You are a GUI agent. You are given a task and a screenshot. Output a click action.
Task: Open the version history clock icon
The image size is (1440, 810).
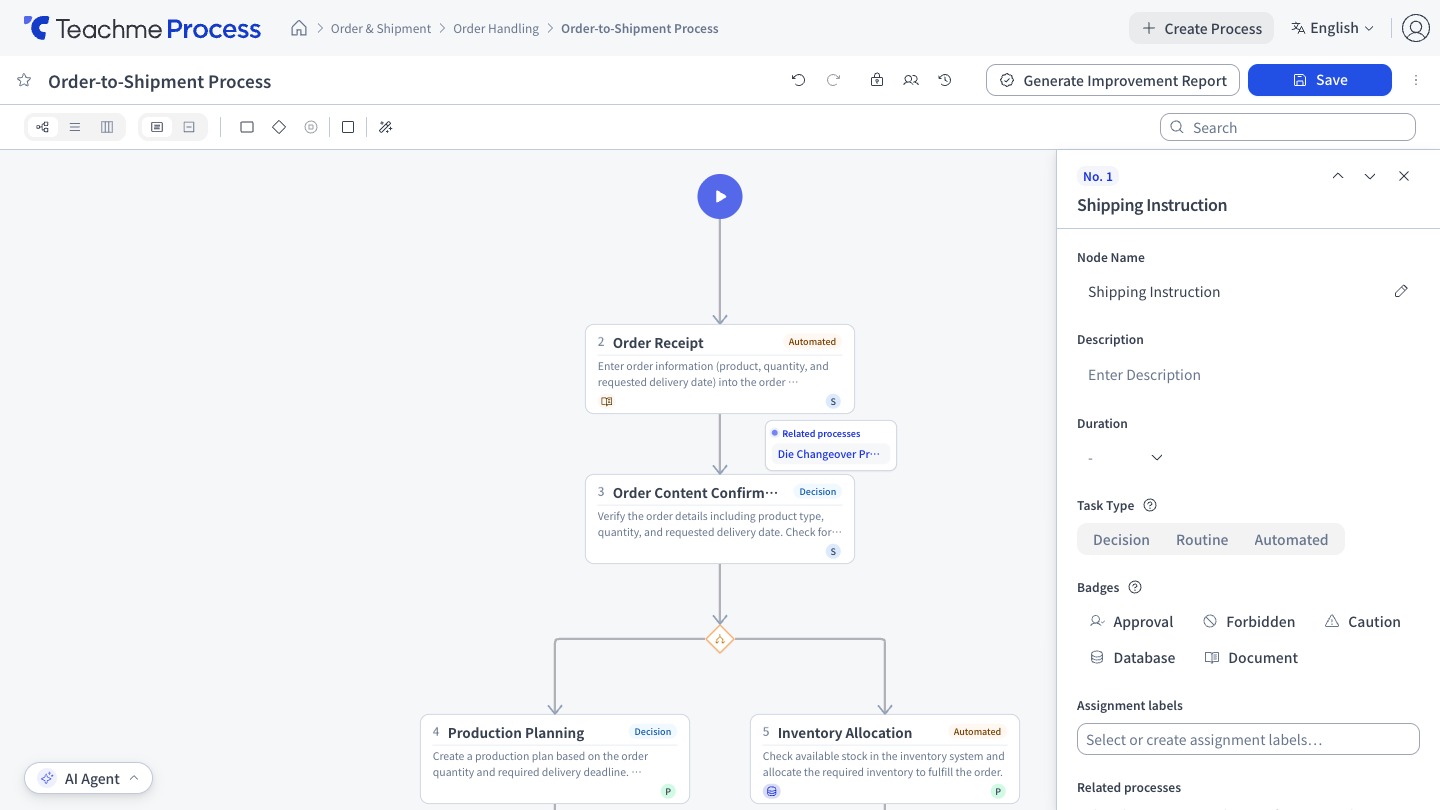945,80
